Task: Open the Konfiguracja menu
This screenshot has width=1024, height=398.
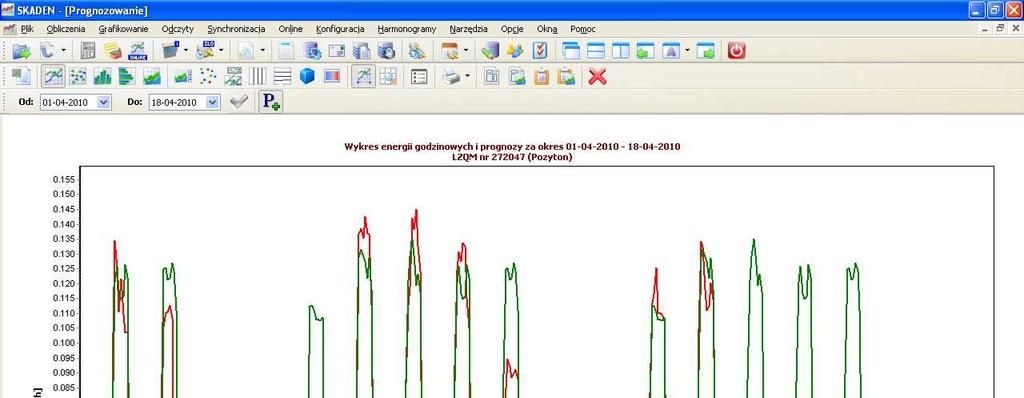Action: [340, 29]
